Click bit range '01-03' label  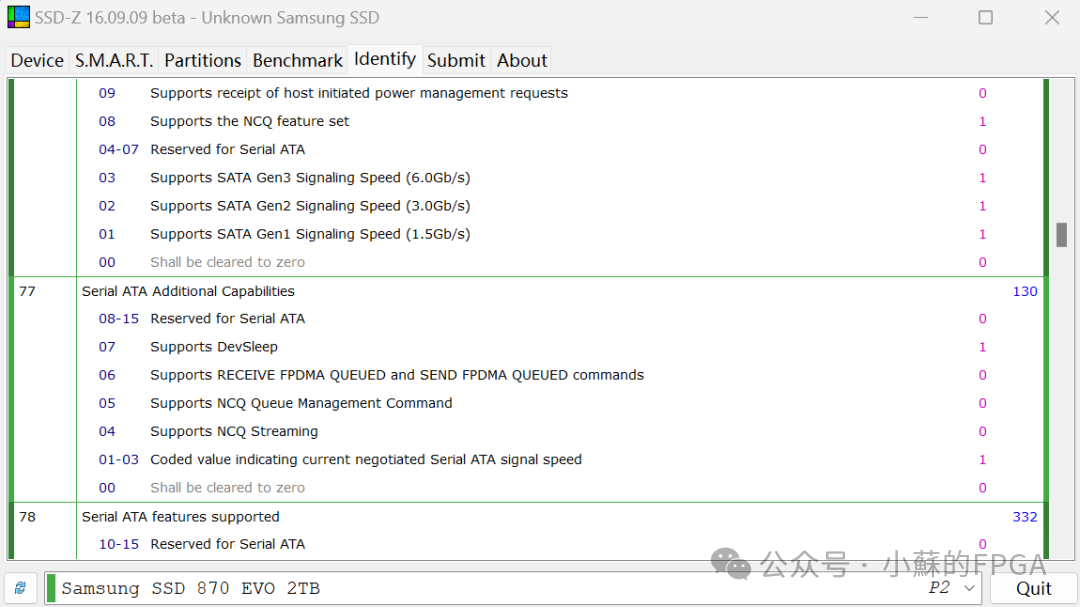[x=118, y=460]
